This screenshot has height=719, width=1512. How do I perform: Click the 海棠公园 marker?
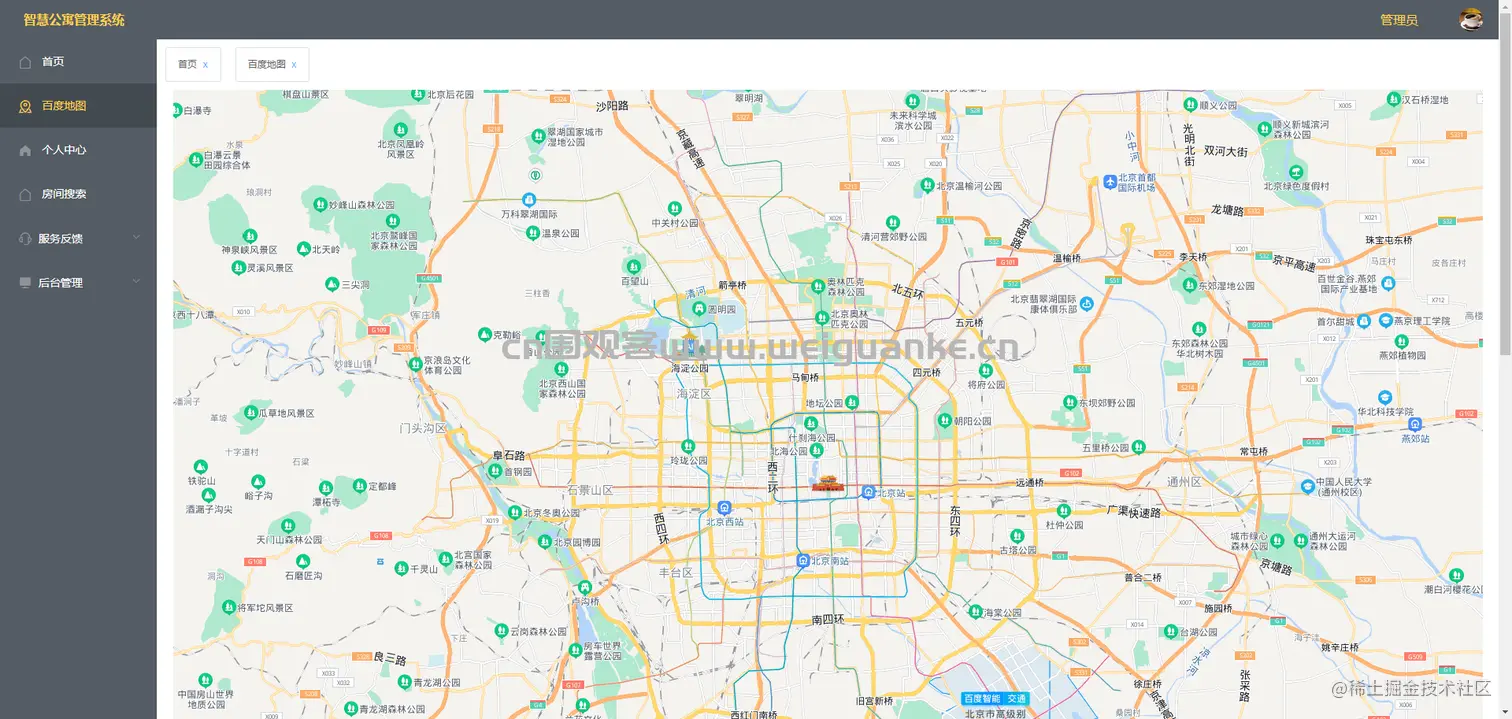point(976,611)
